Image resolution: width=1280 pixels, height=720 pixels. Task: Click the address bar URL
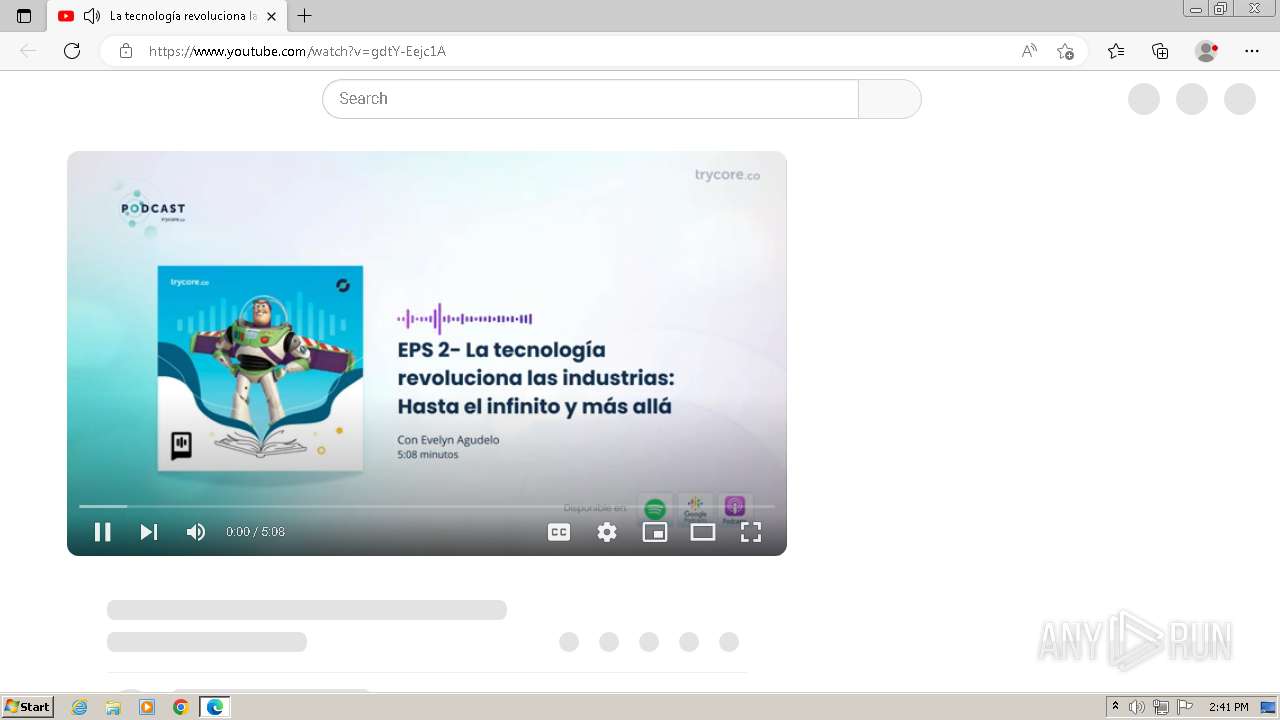pos(297,51)
